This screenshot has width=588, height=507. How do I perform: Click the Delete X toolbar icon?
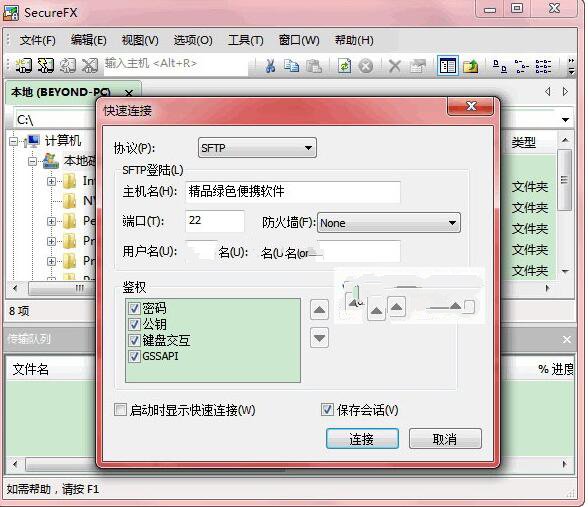[x=394, y=66]
